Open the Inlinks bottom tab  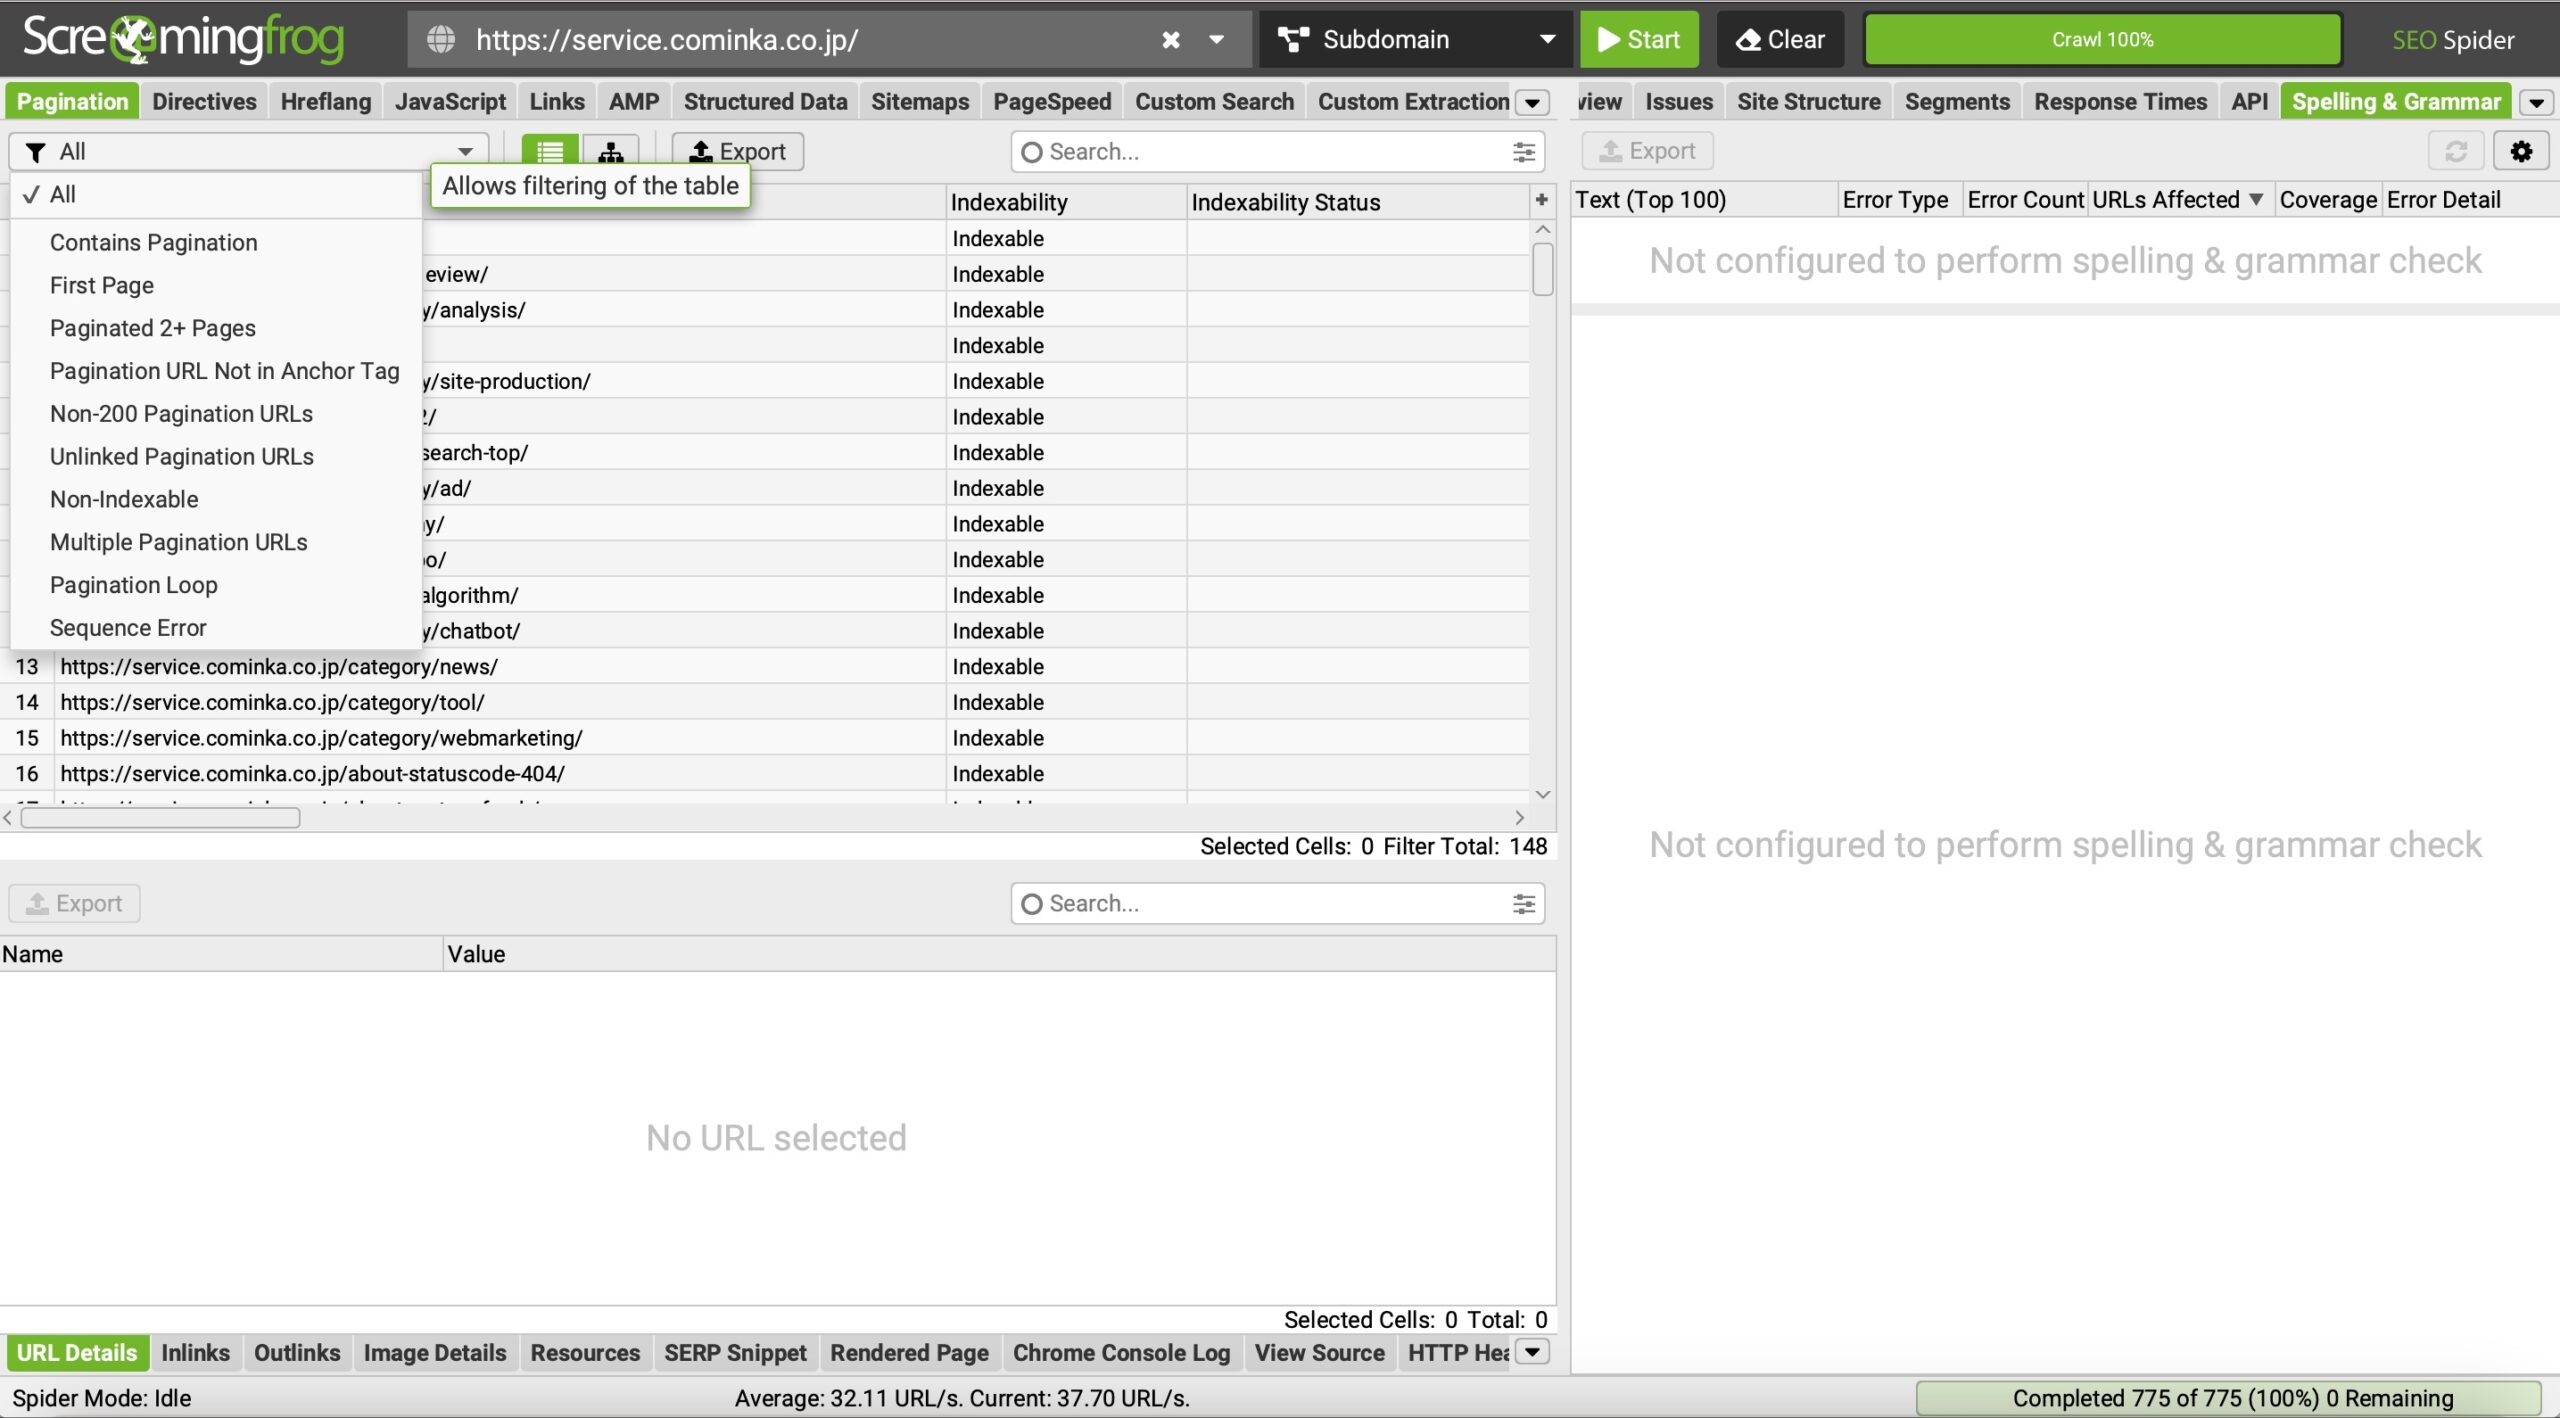195,1353
